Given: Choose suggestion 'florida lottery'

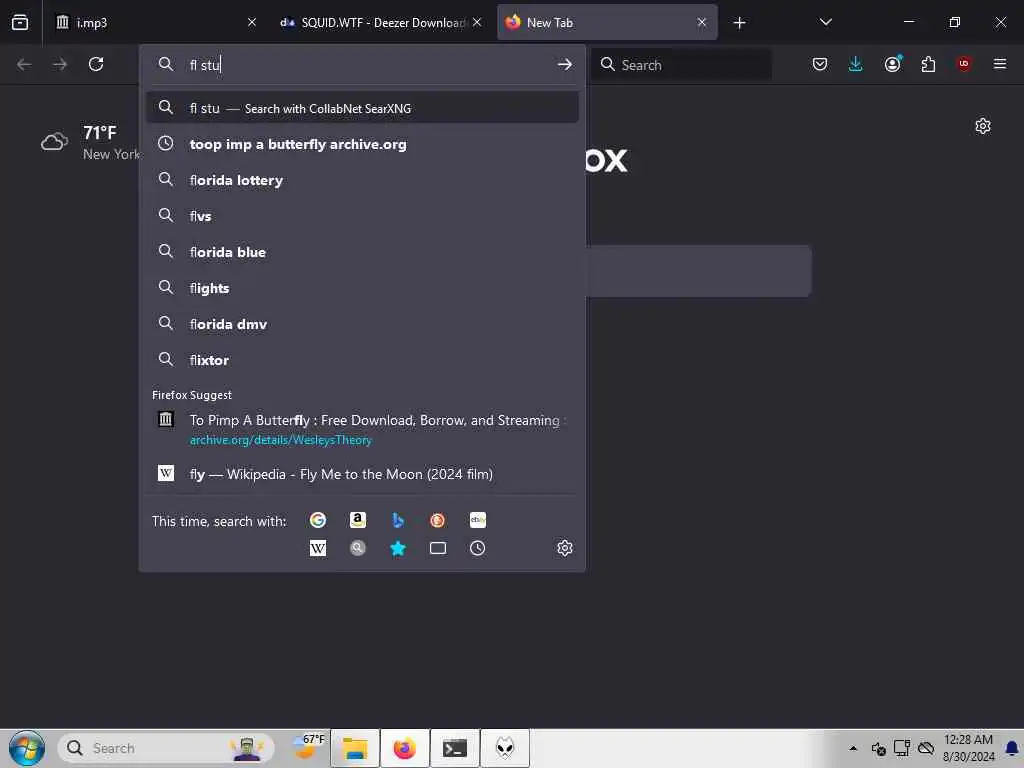Looking at the screenshot, I should tap(362, 180).
